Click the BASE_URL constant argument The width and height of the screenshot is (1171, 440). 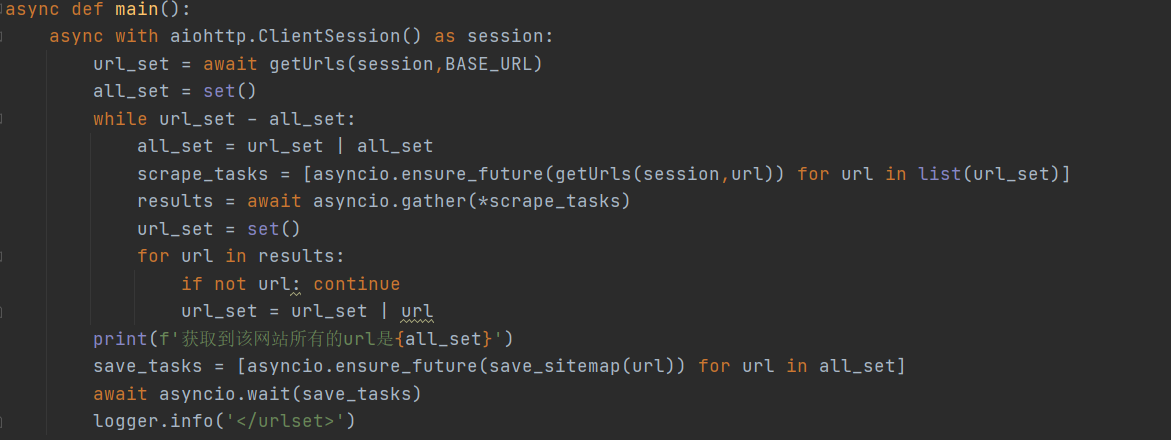[489, 64]
